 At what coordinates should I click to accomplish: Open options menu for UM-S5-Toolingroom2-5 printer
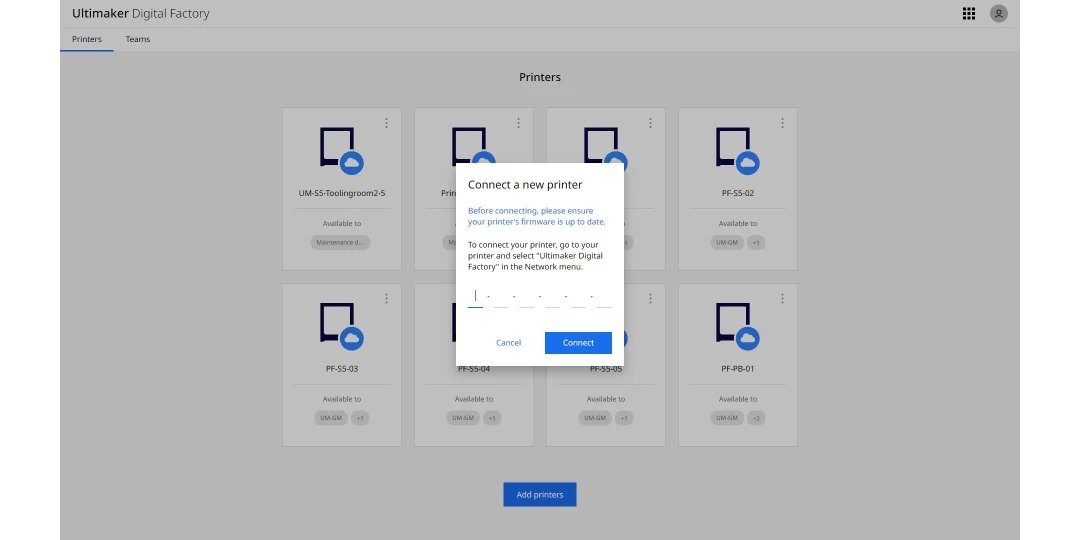pyautogui.click(x=386, y=123)
